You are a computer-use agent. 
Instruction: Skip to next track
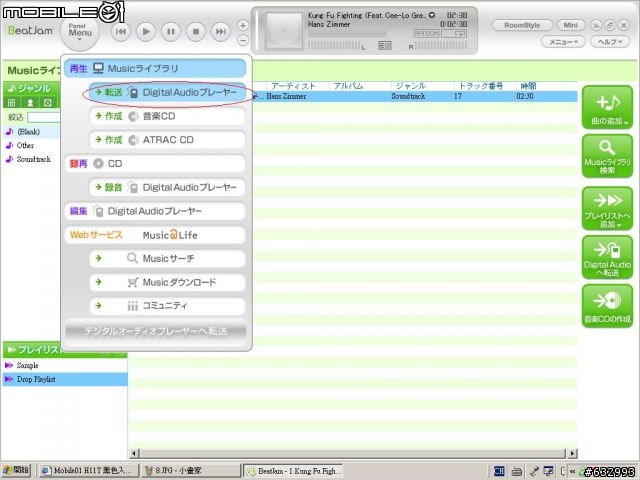(x=221, y=31)
